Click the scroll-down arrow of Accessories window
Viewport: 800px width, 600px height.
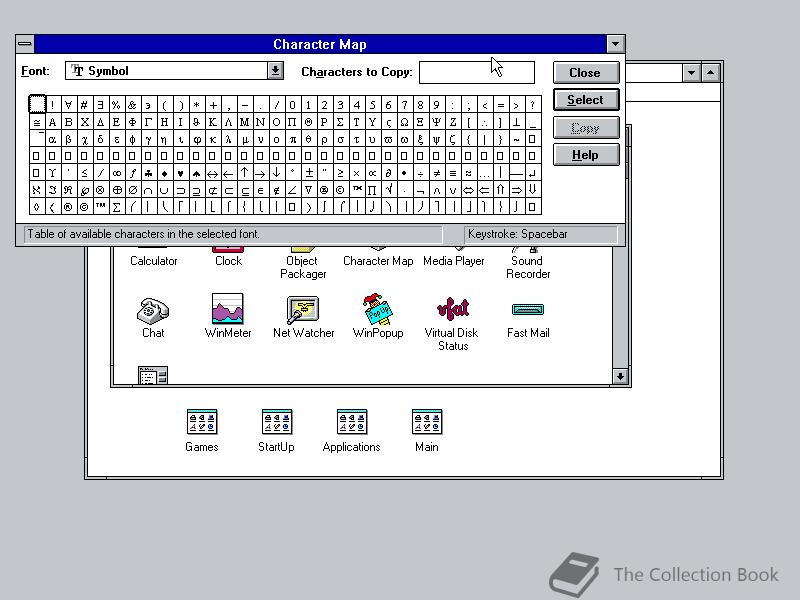620,377
